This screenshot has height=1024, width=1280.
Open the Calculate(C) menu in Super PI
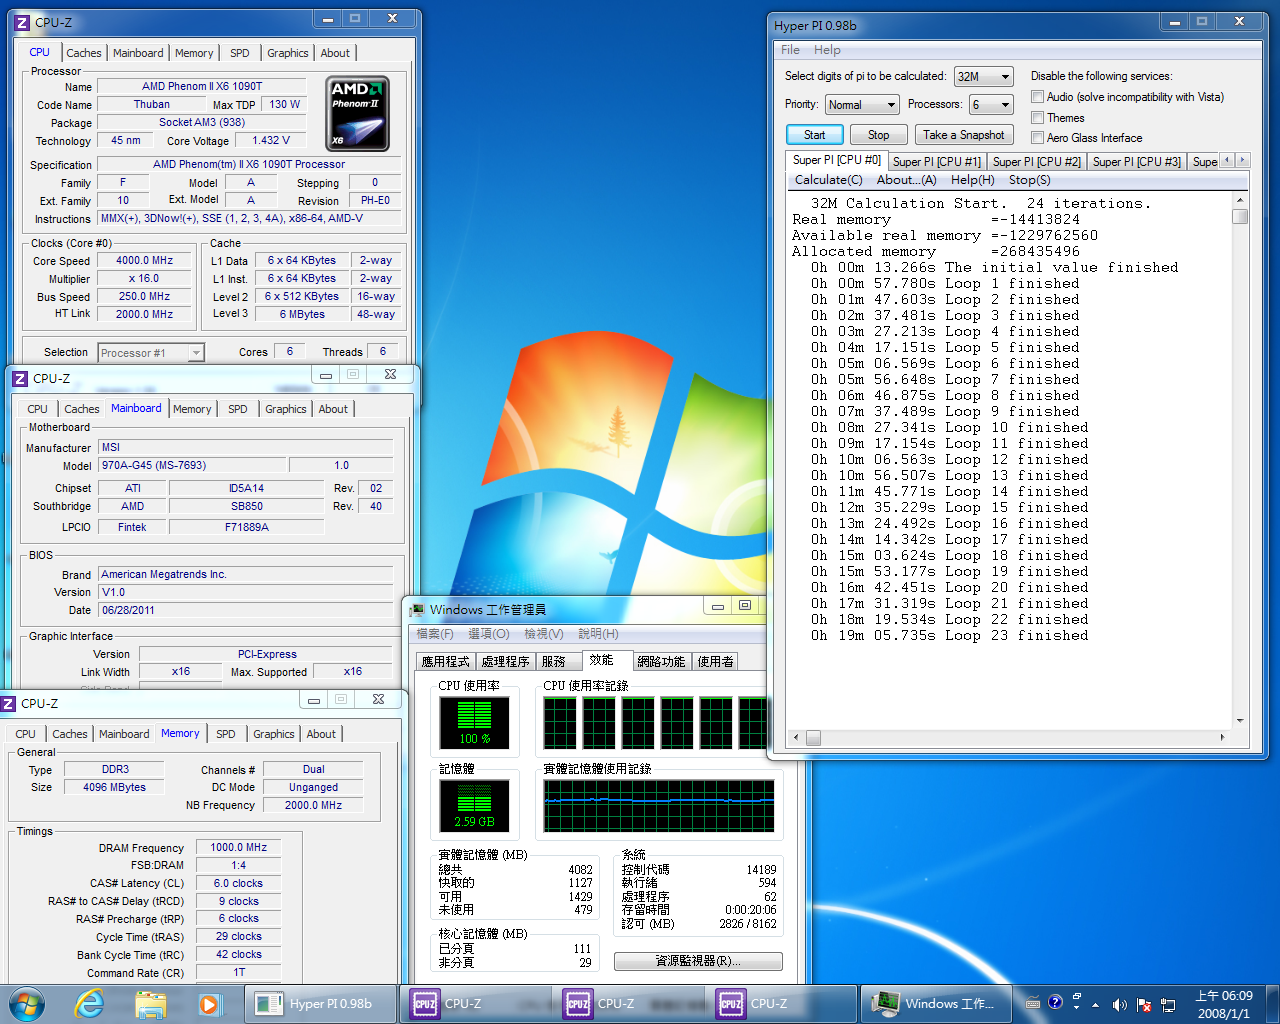point(828,180)
